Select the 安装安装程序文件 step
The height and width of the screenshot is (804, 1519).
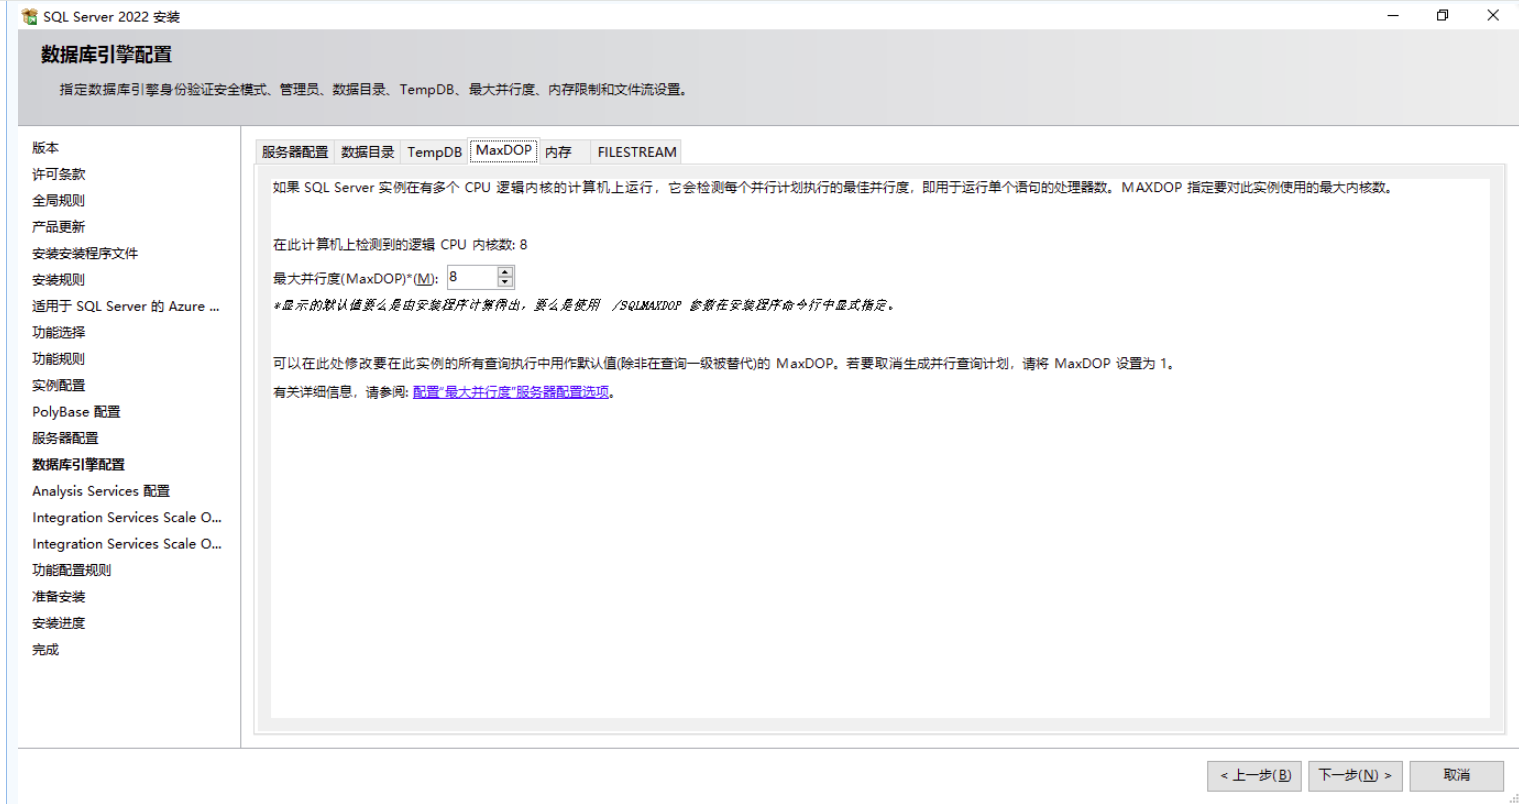(x=85, y=253)
